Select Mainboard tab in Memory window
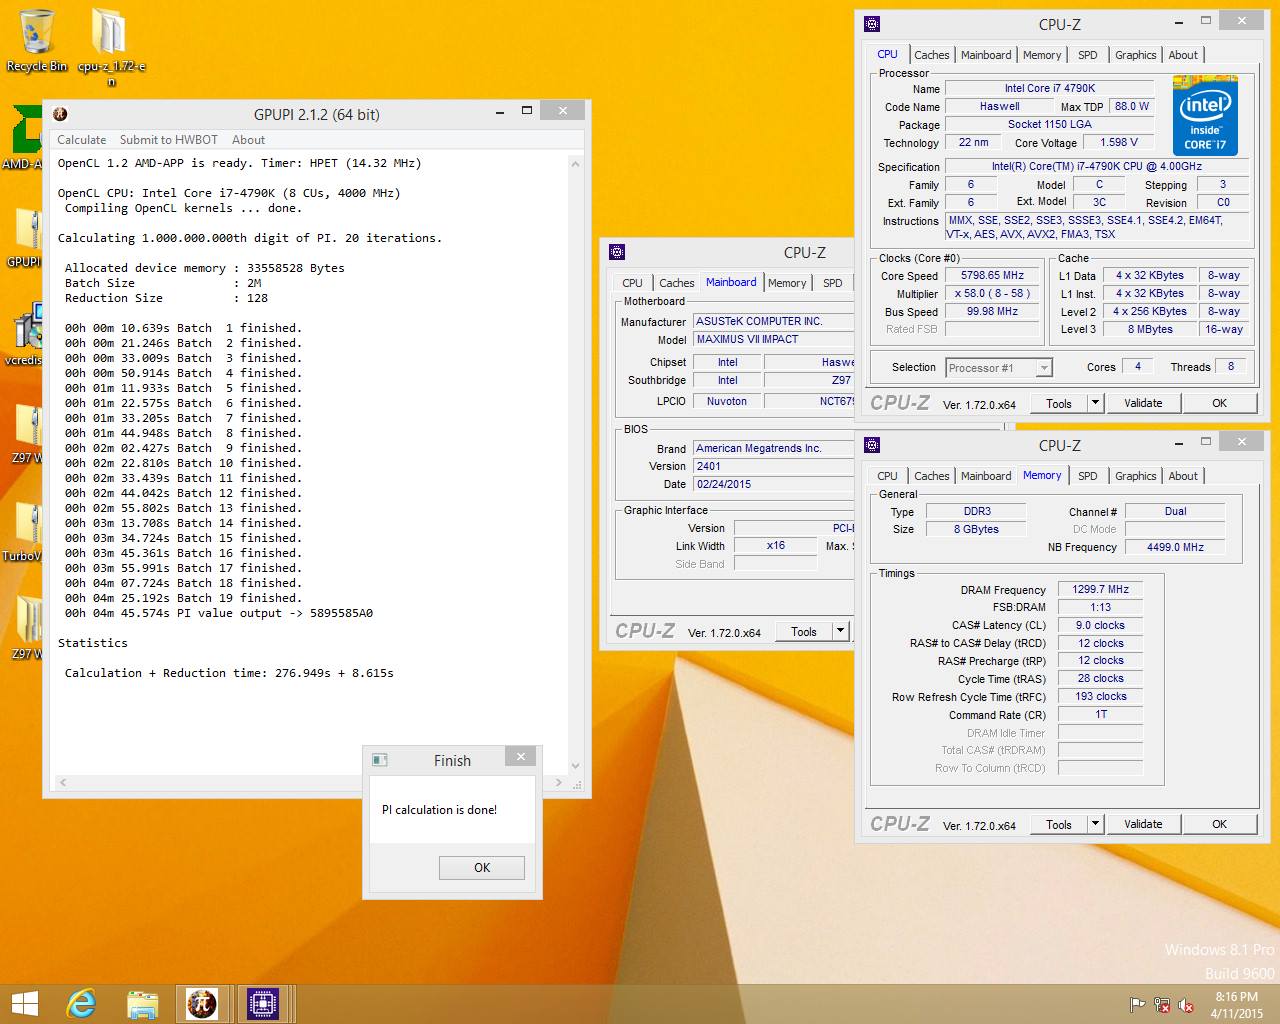This screenshot has width=1280, height=1024. tap(986, 476)
